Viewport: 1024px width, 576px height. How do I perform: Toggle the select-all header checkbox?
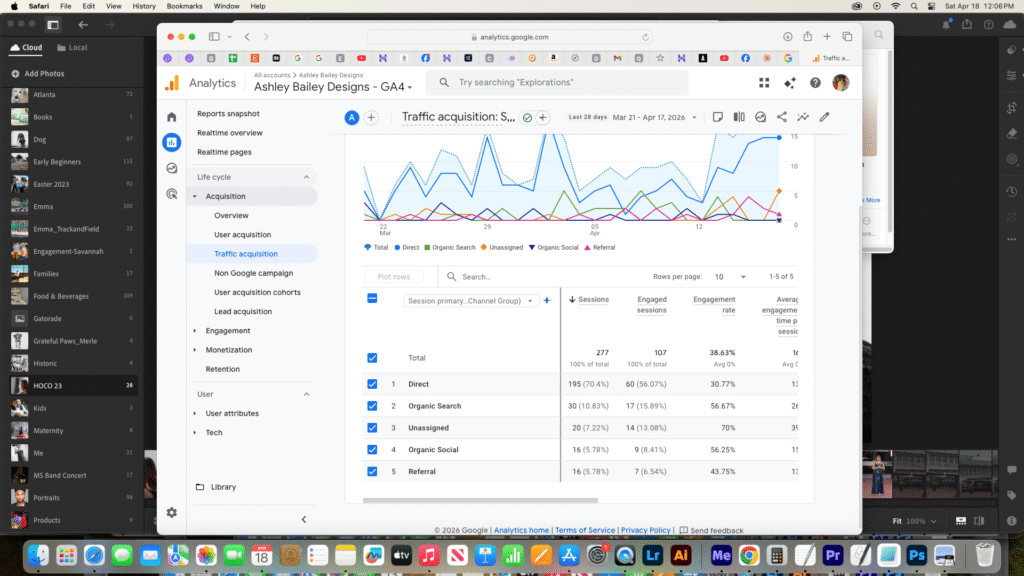(x=372, y=298)
